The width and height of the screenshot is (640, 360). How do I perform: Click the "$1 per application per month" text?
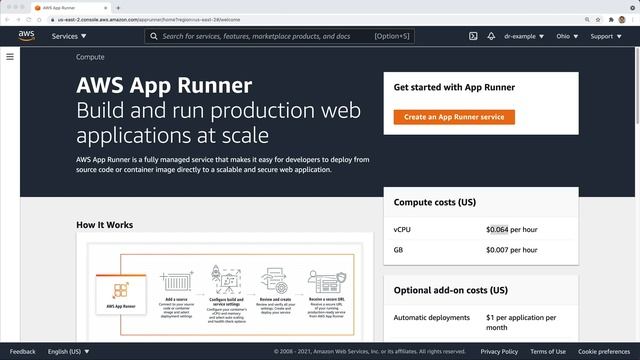pyautogui.click(x=521, y=322)
